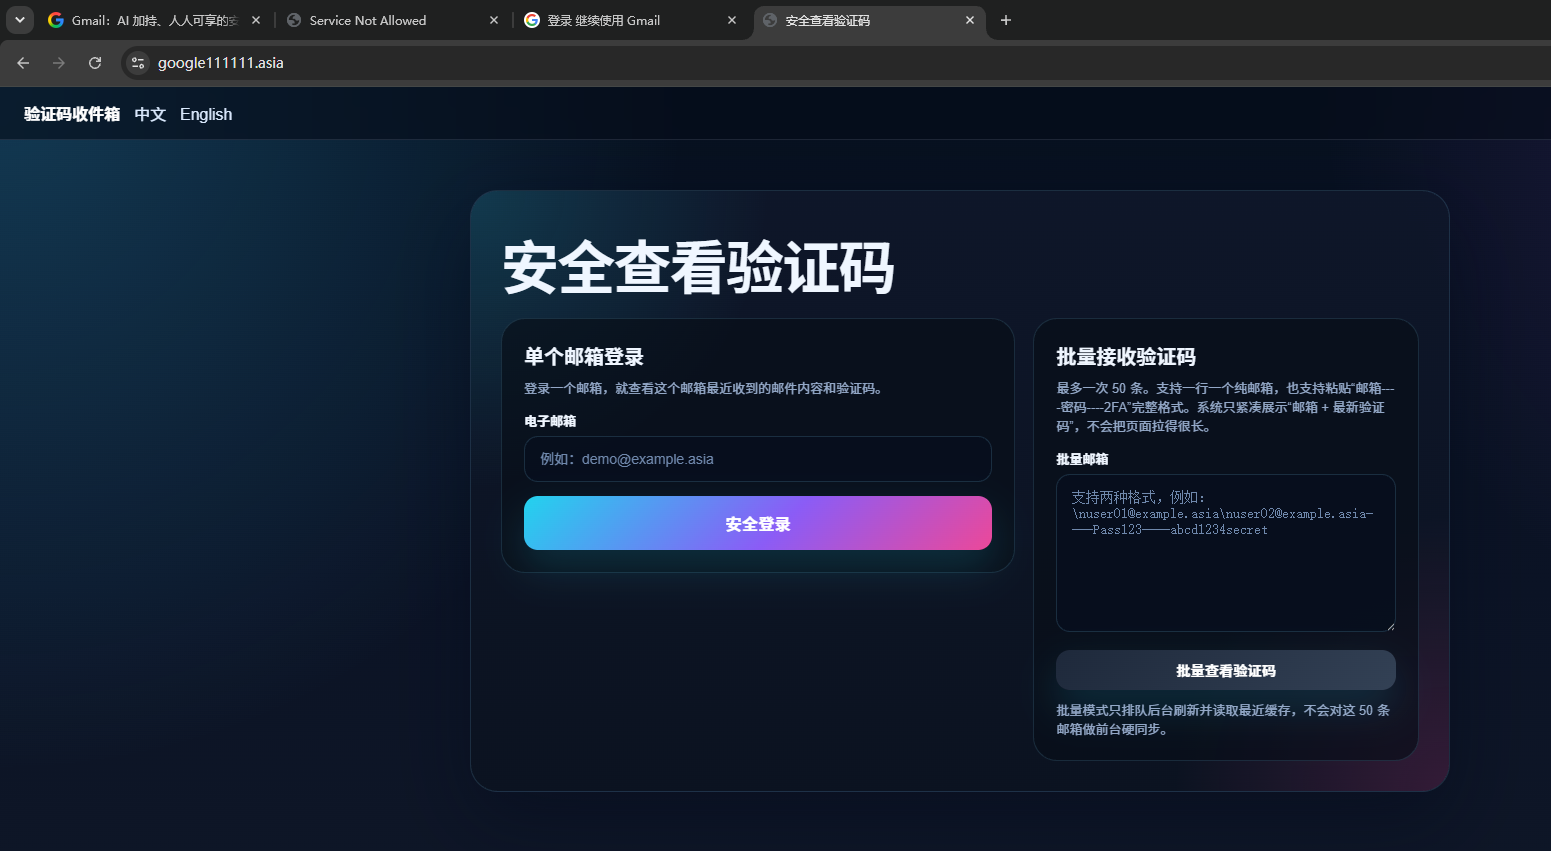
Task: Click the globe favicon on 安全查看验证码 tab
Action: (x=770, y=20)
